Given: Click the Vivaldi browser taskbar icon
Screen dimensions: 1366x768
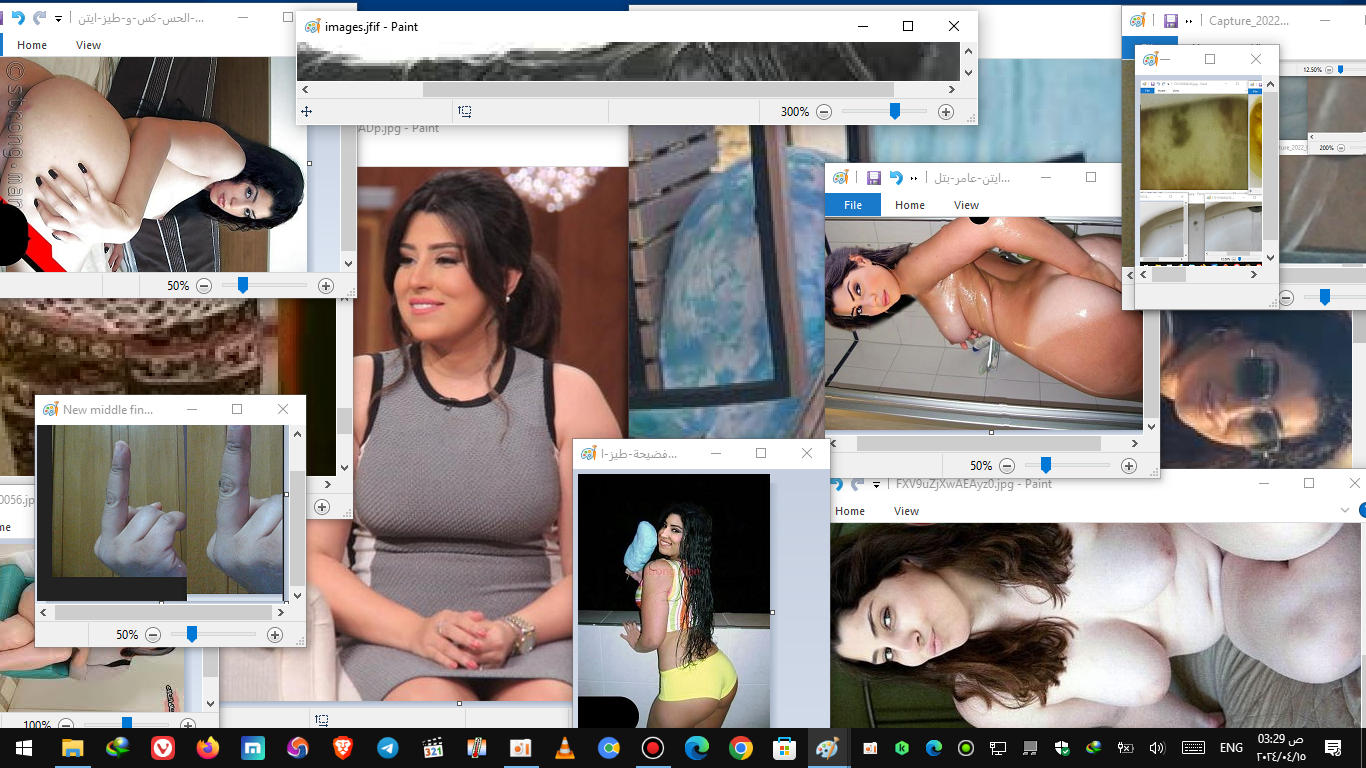Looking at the screenshot, I should [163, 748].
